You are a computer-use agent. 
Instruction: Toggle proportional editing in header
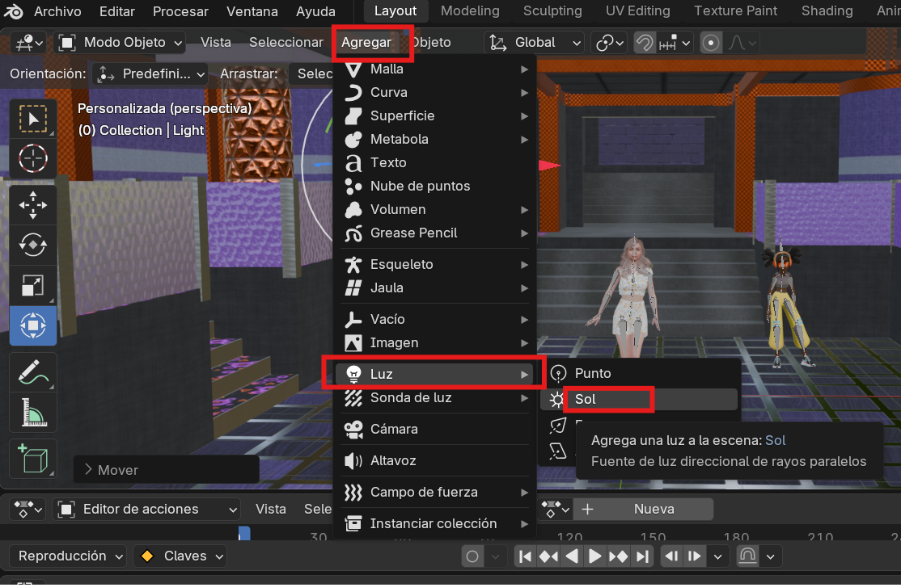(x=711, y=43)
